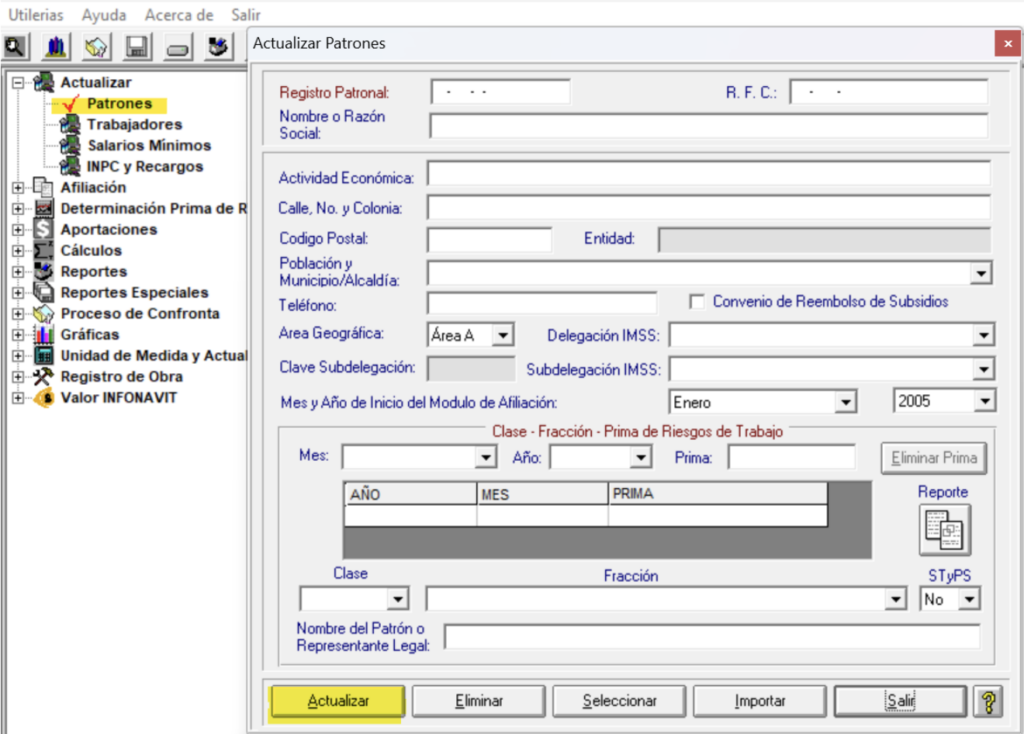1024x734 pixels.
Task: Click the INPC y Recargos tree icon
Action: click(x=70, y=166)
